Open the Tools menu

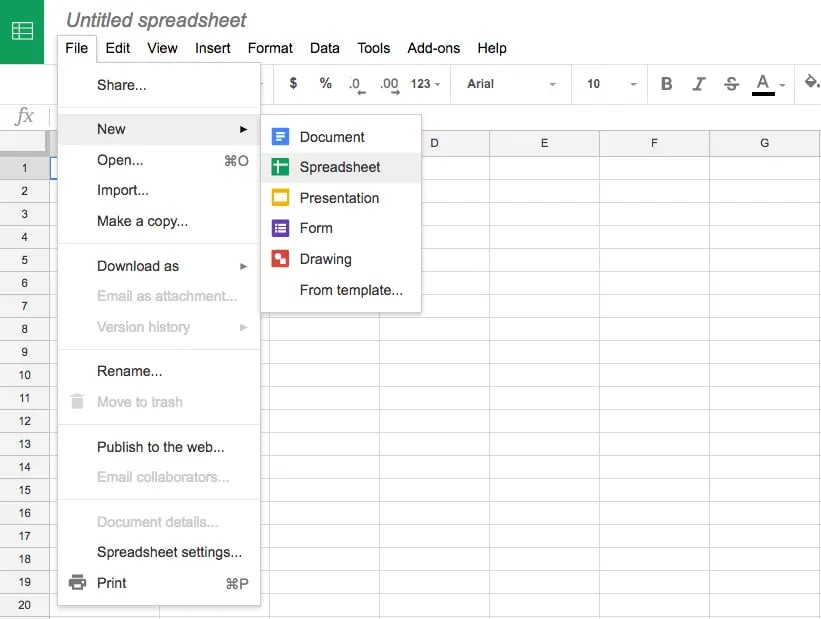[373, 48]
